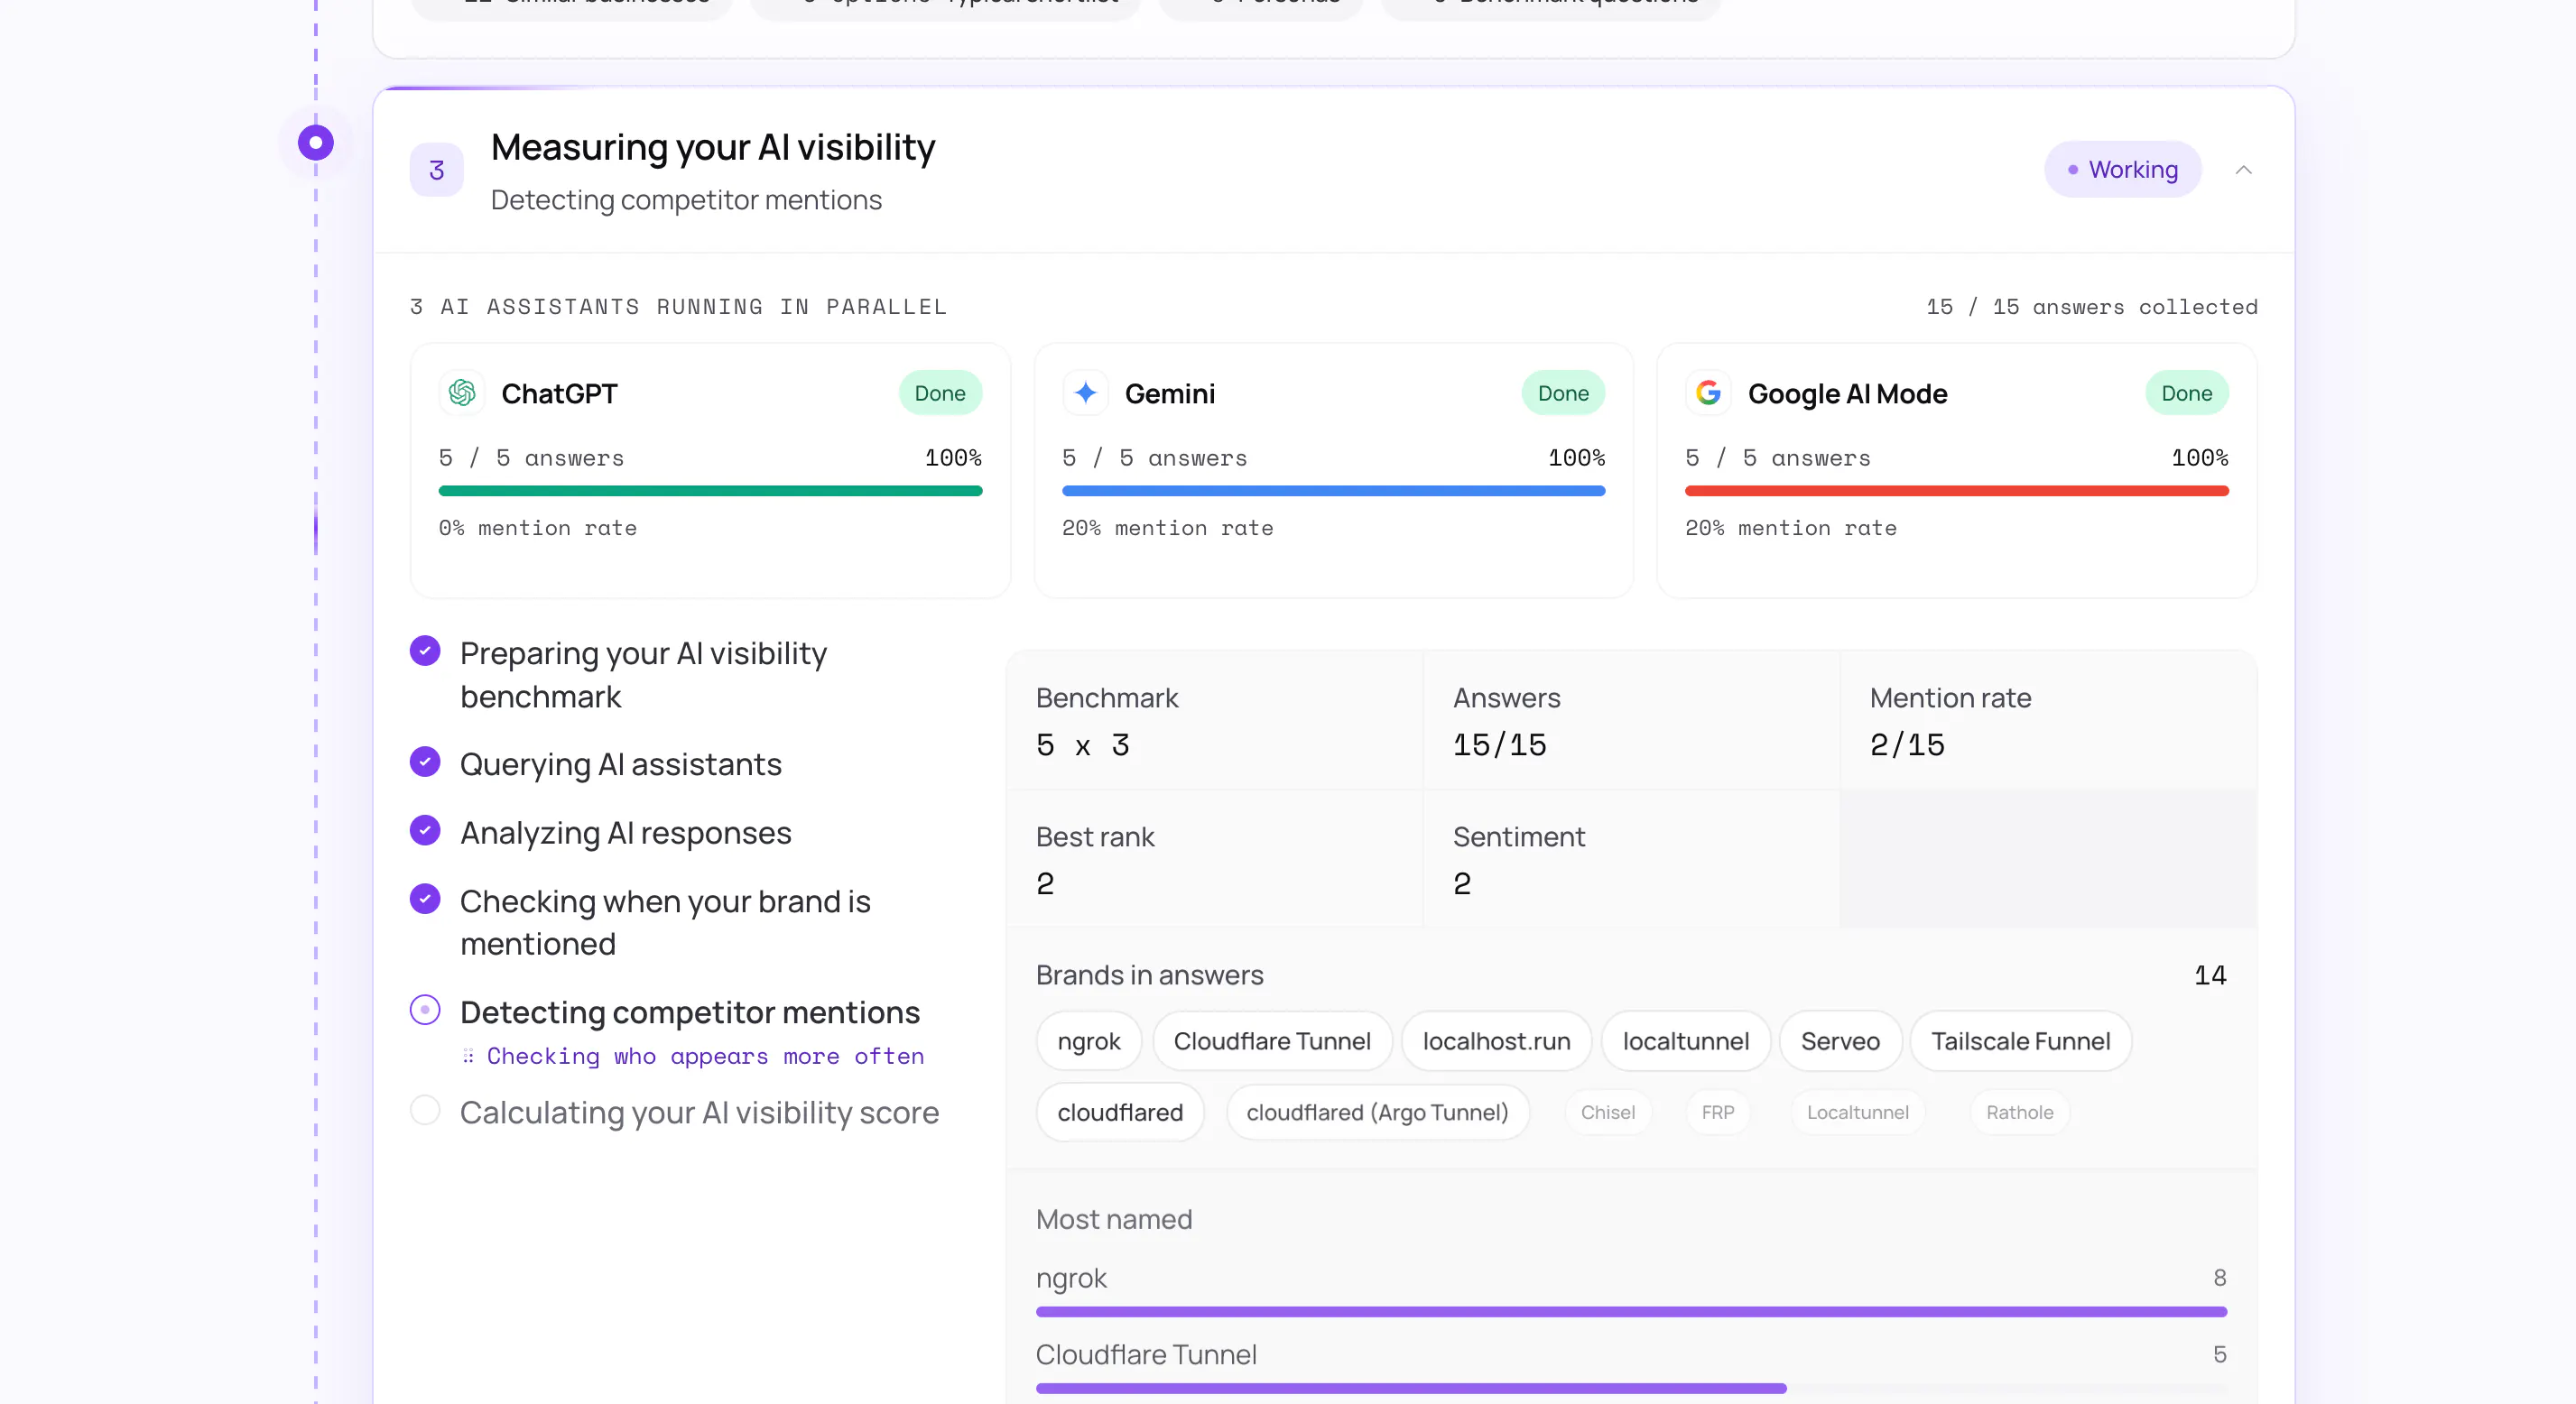
Task: Click the step 3 number badge
Action: coord(437,170)
